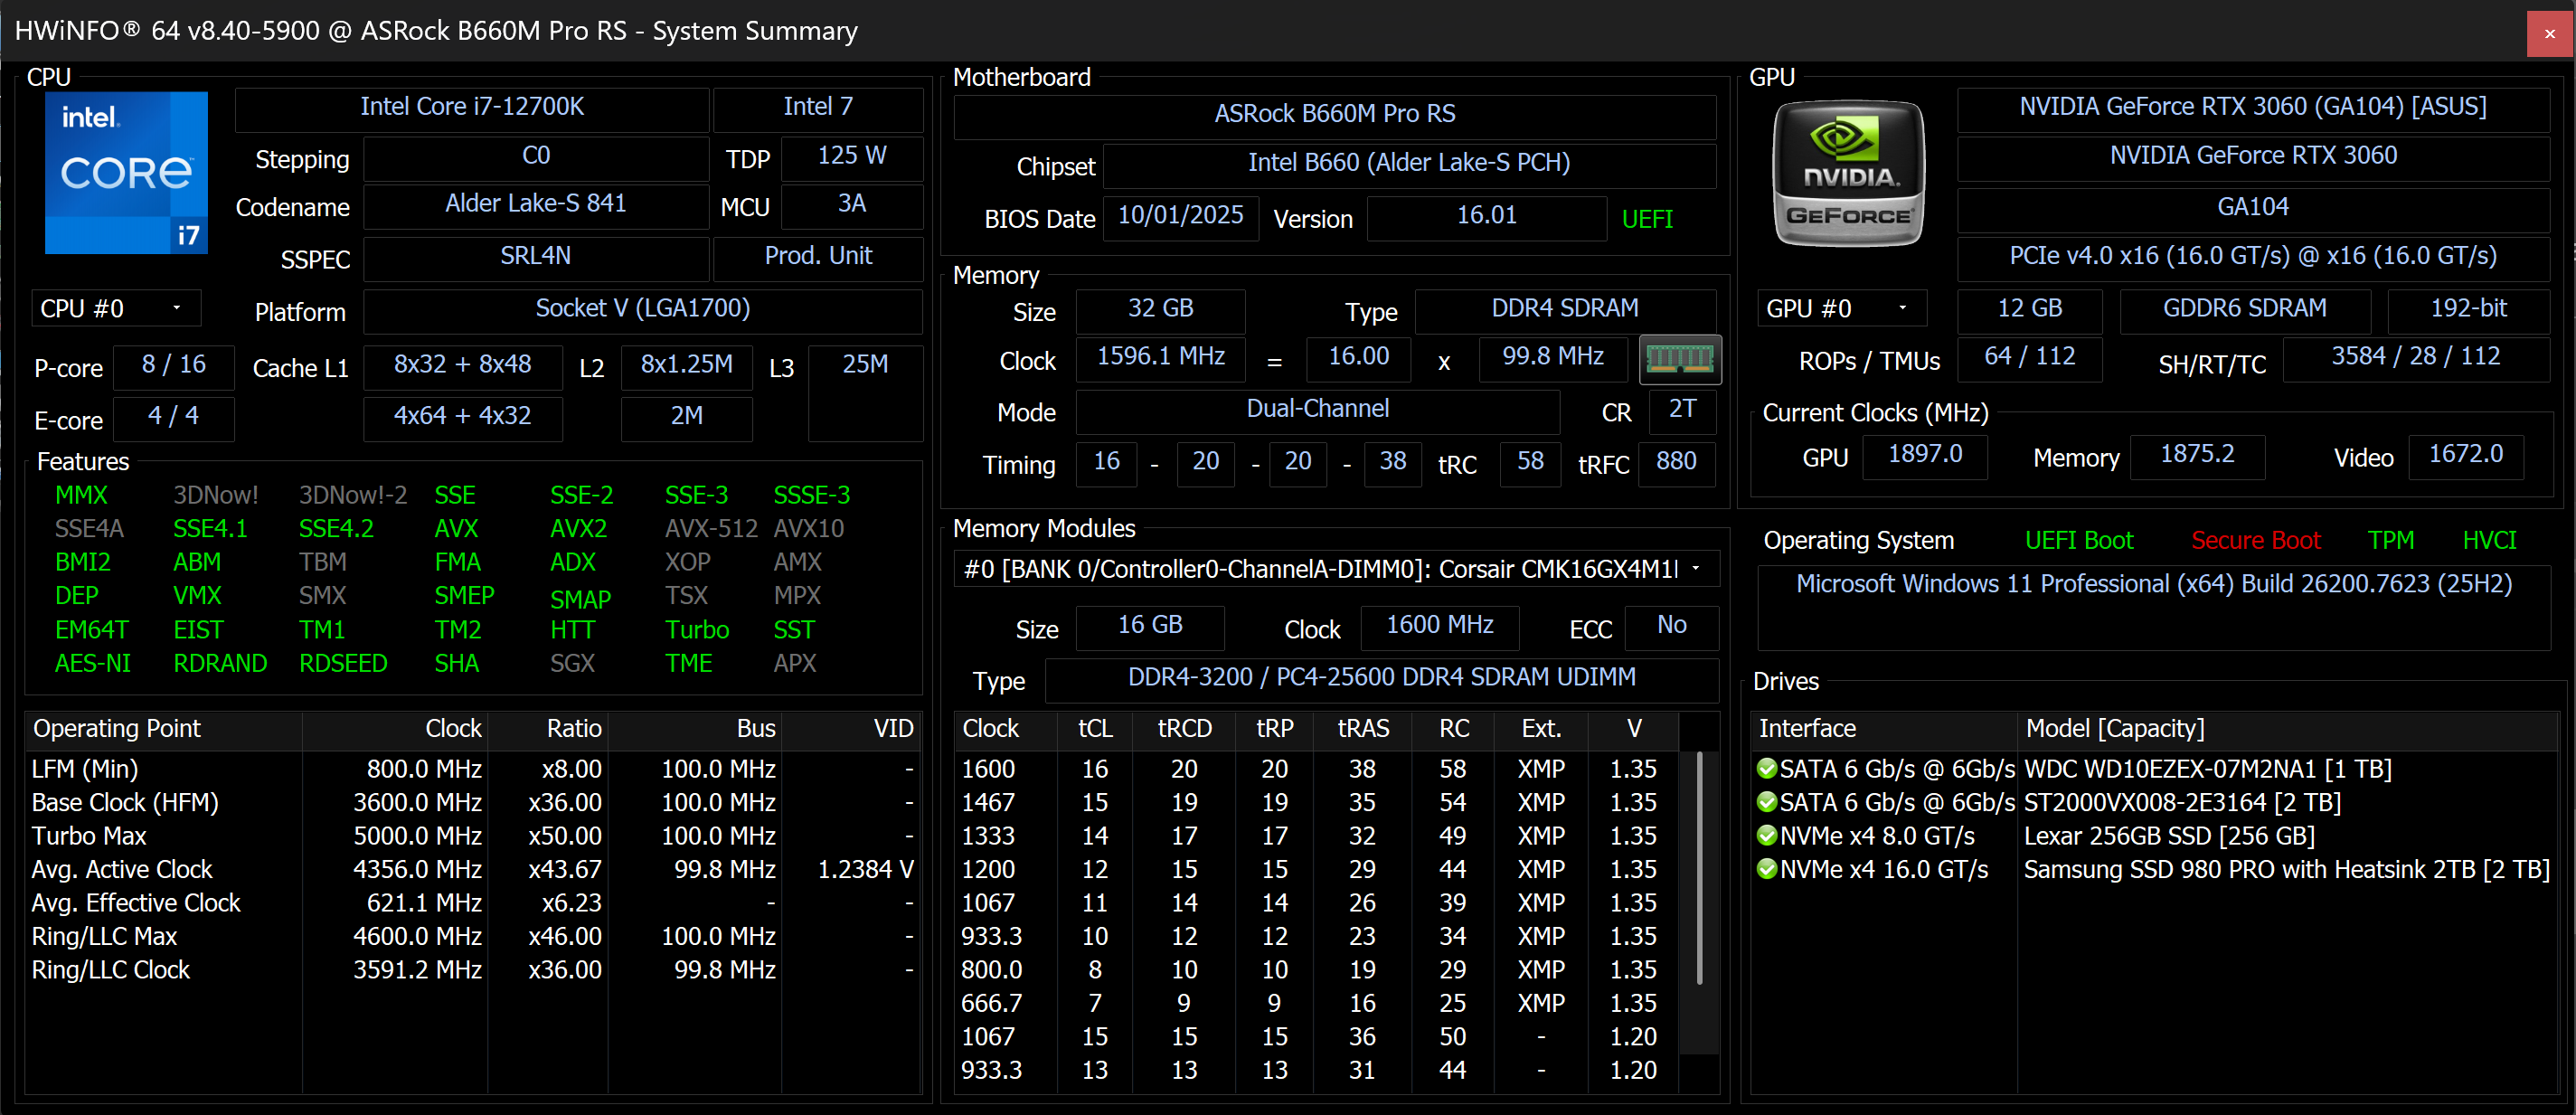The width and height of the screenshot is (2576, 1115).
Task: Open the GPU #0 selector dropdown
Action: tap(1841, 309)
